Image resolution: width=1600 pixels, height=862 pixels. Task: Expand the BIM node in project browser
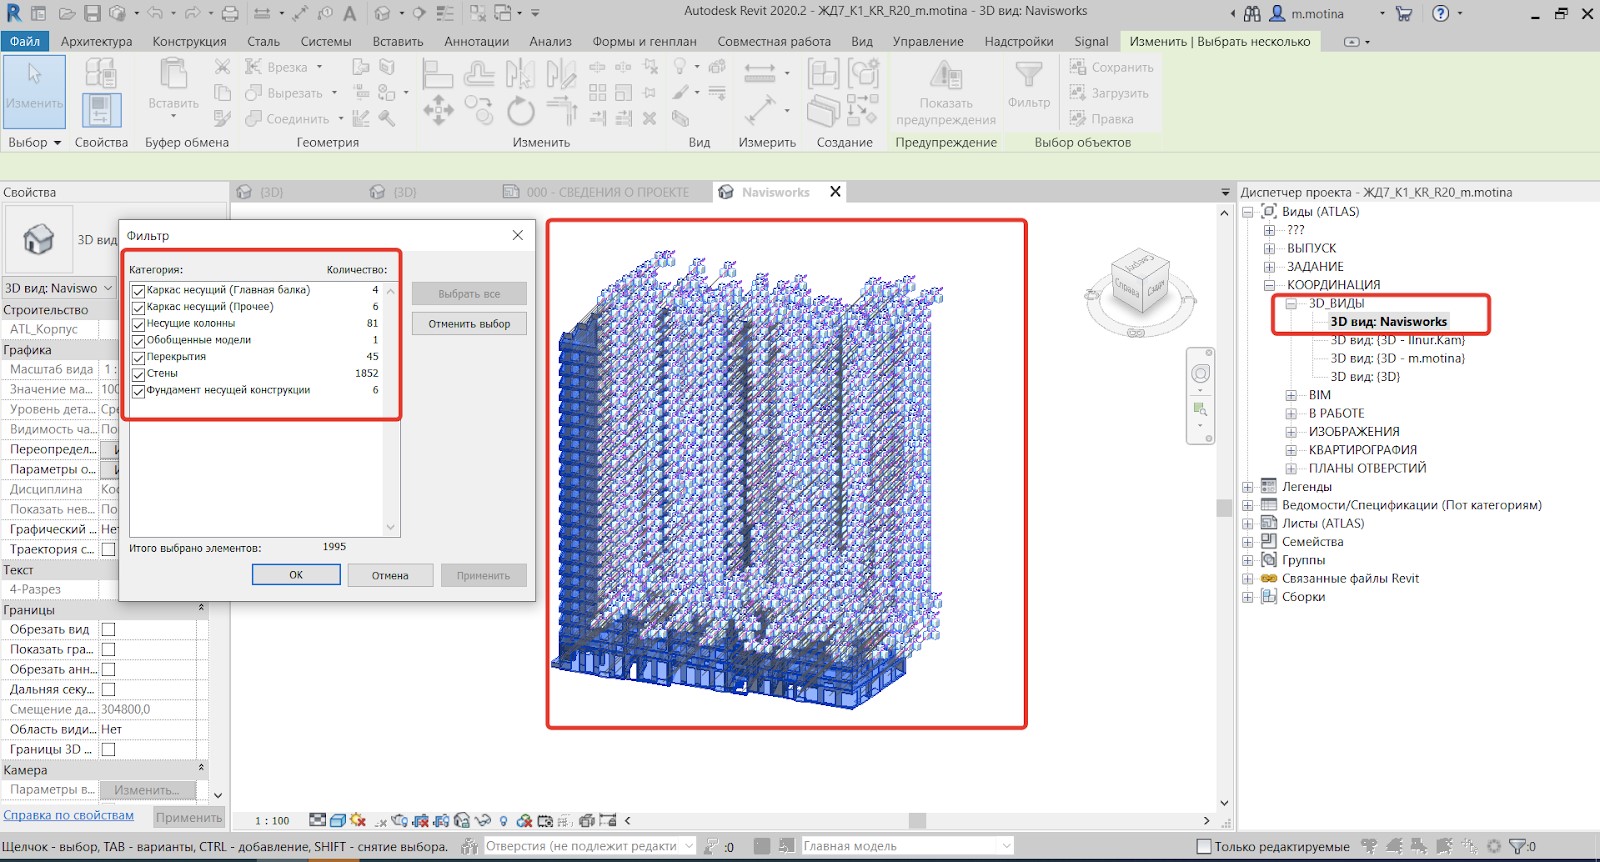[1291, 395]
